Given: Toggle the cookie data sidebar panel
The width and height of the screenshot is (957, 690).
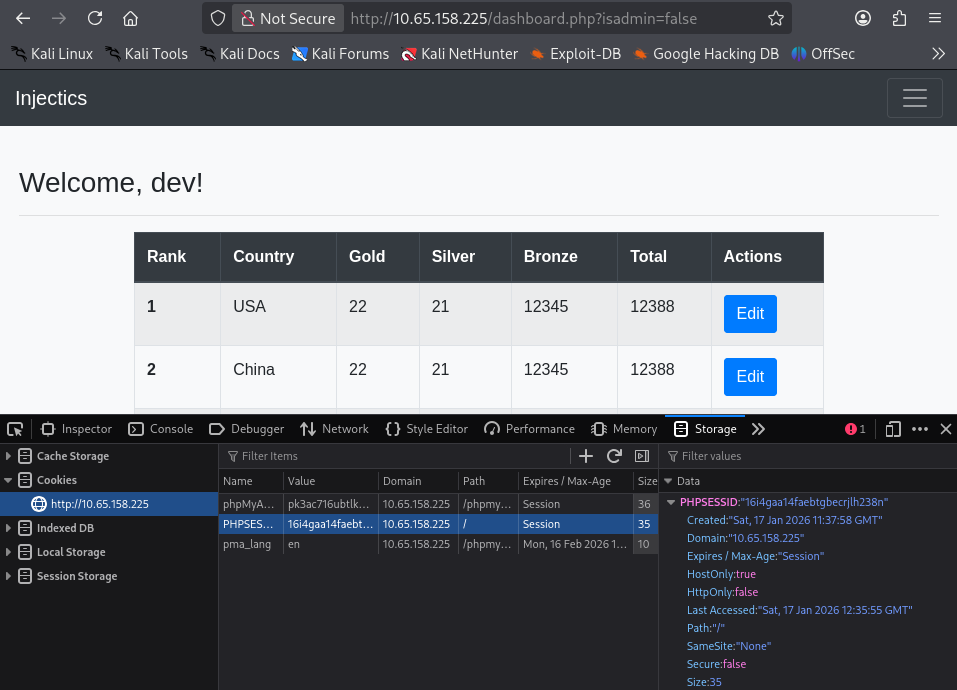Looking at the screenshot, I should [642, 456].
